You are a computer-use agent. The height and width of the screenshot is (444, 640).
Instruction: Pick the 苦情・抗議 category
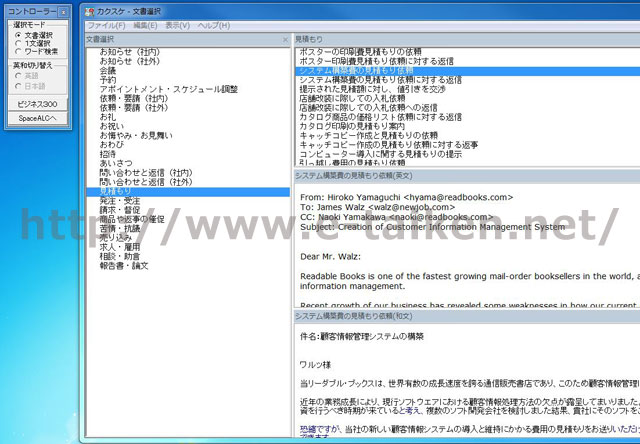coord(118,228)
